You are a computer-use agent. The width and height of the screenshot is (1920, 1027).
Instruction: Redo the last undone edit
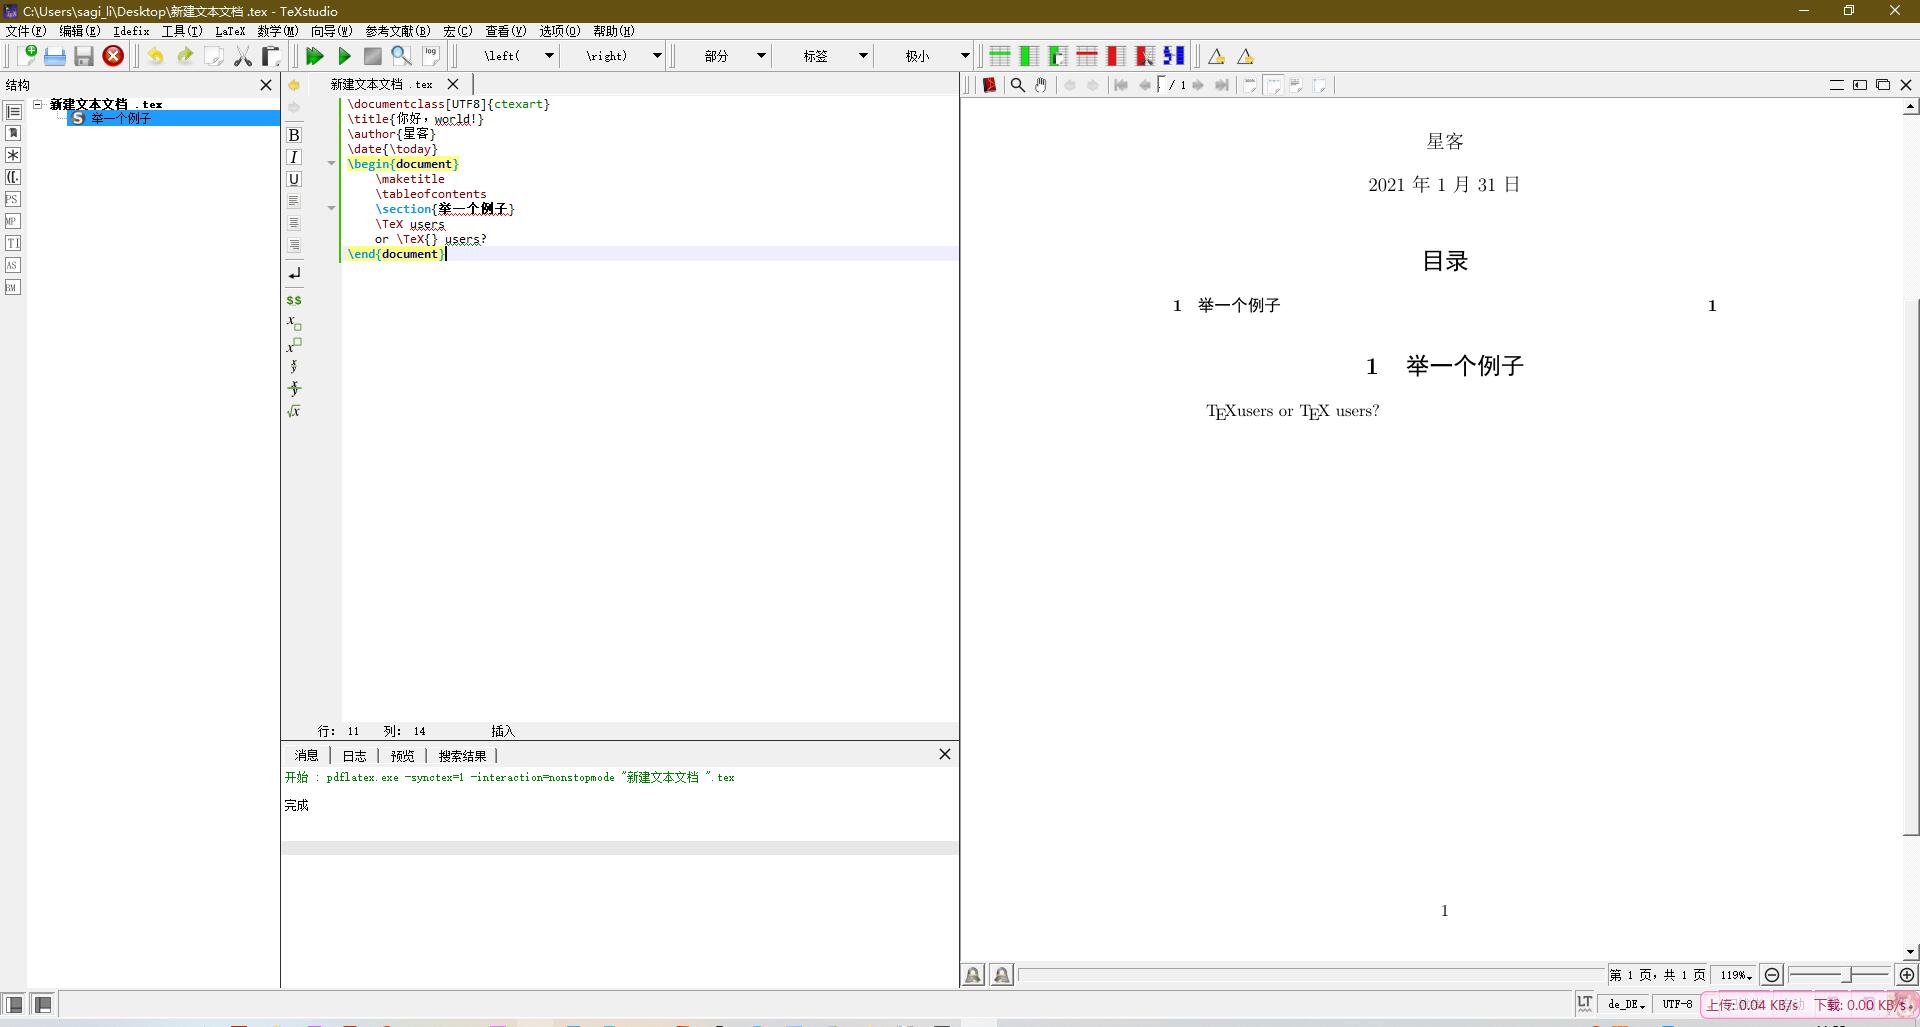tap(184, 56)
